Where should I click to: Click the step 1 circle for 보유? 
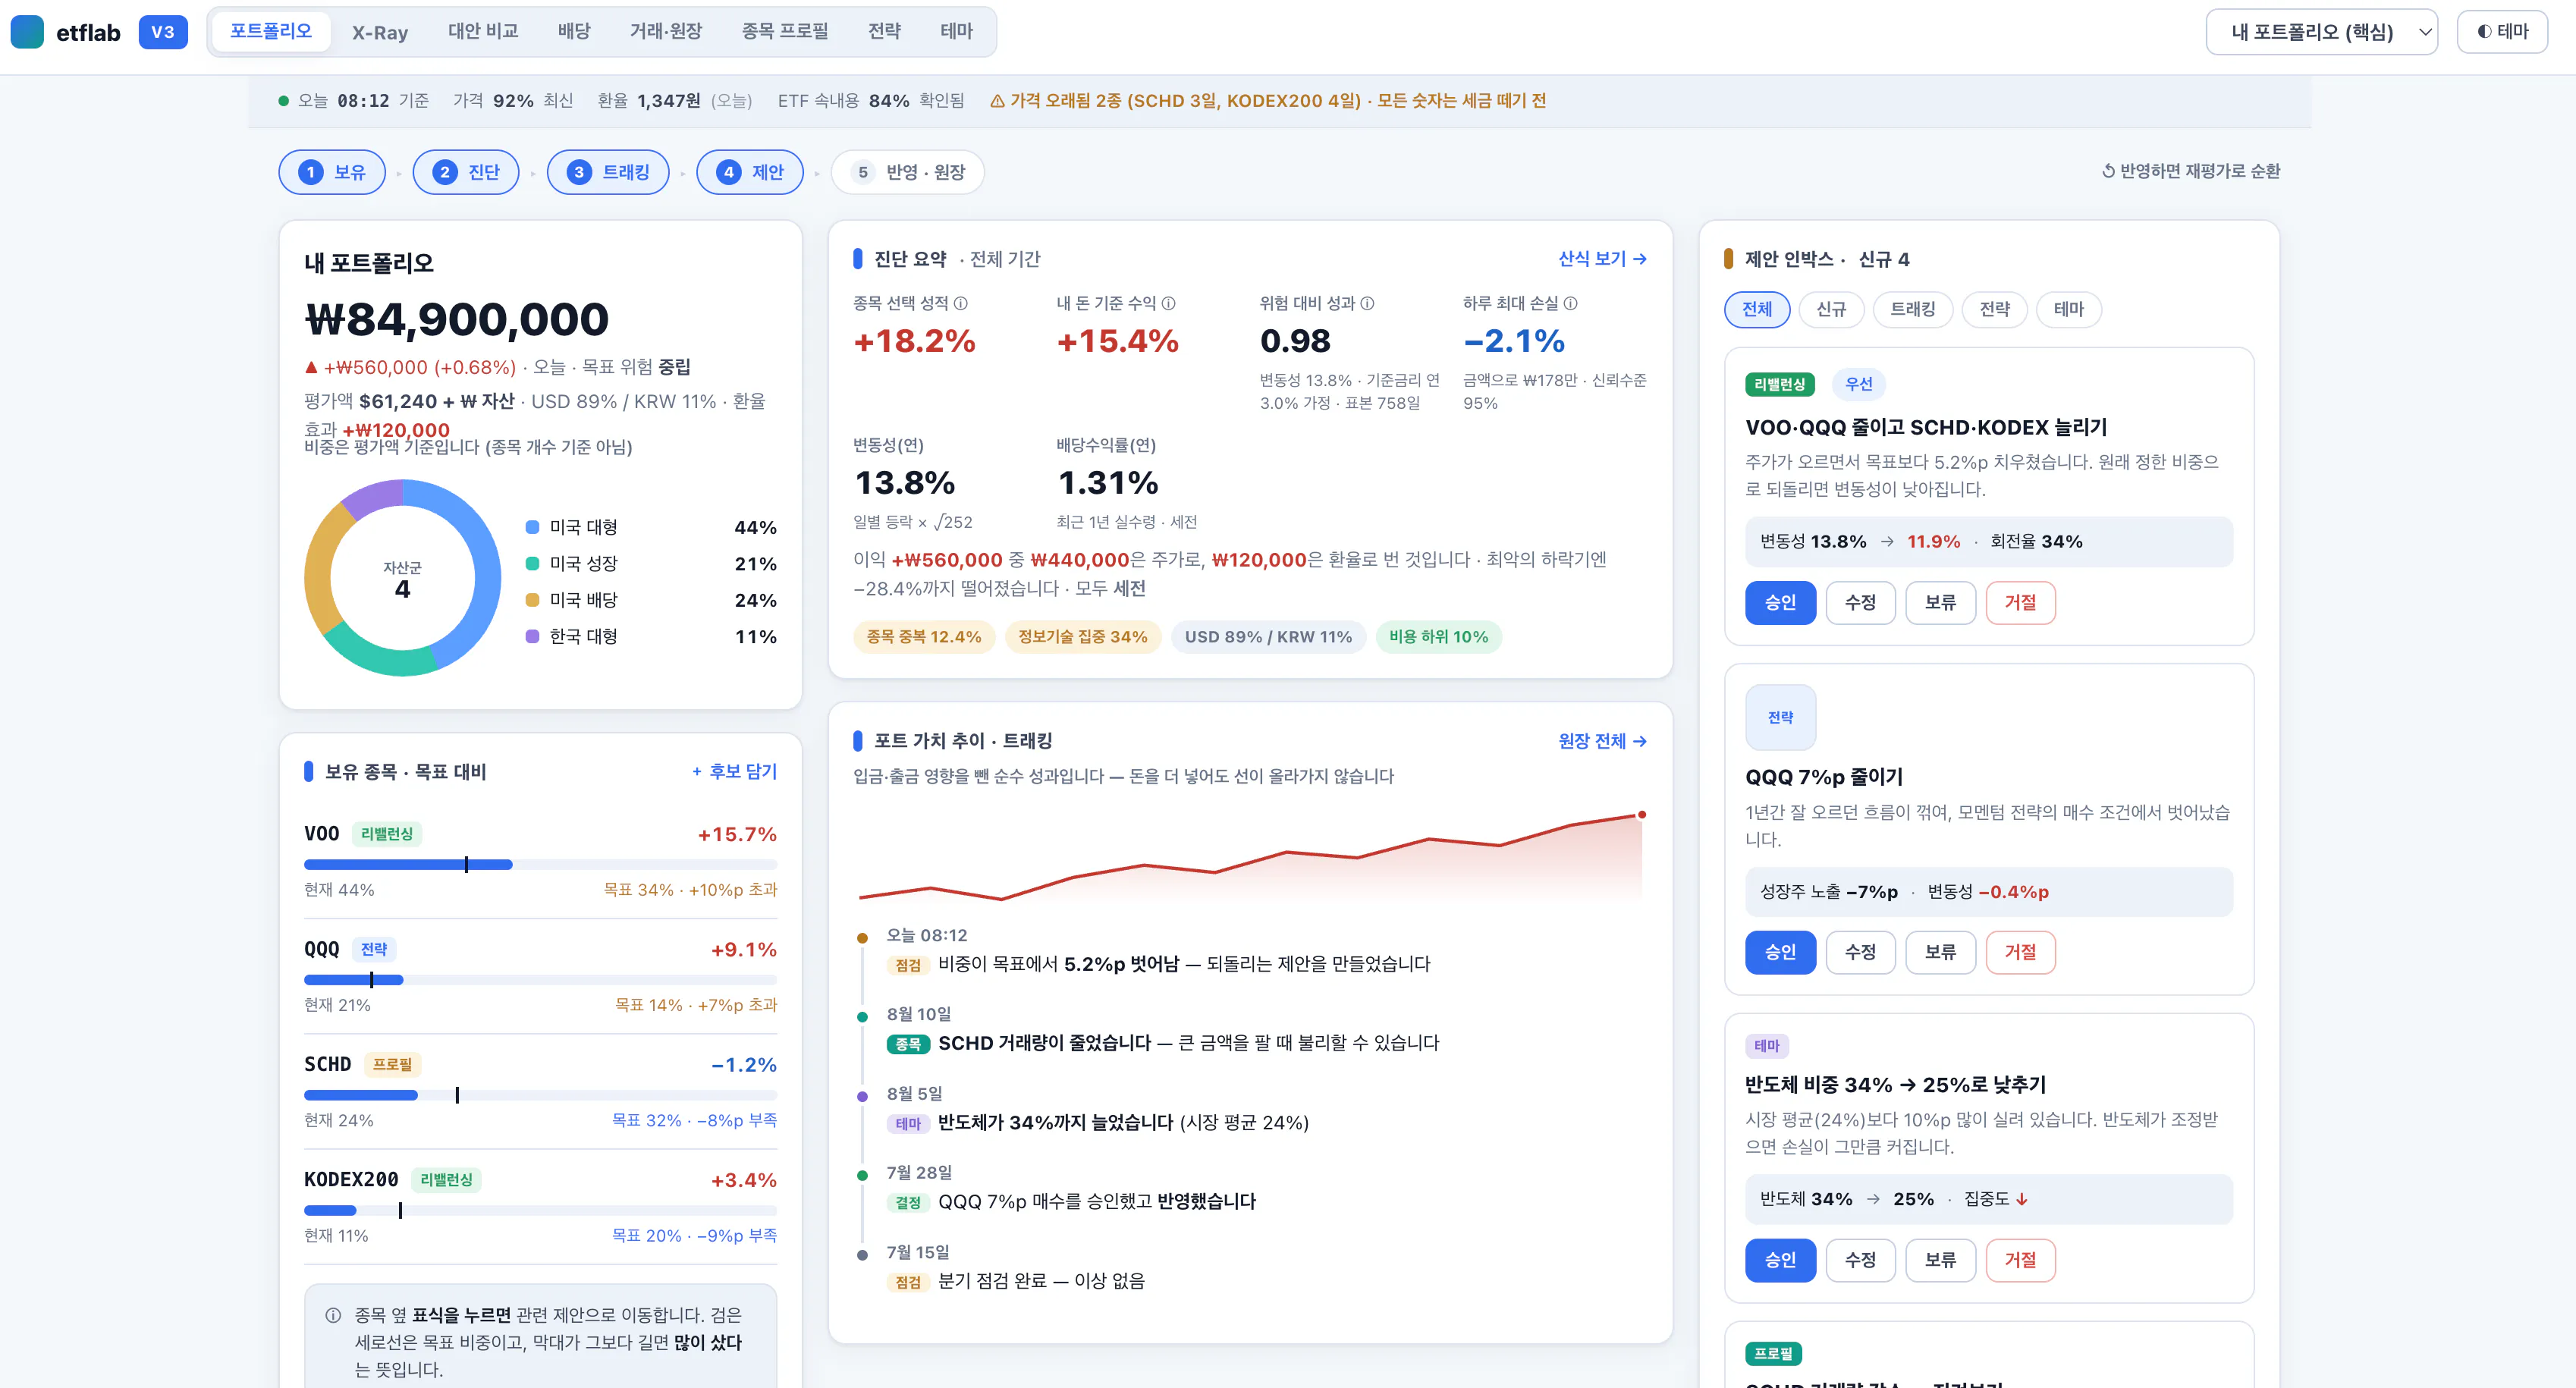(311, 172)
